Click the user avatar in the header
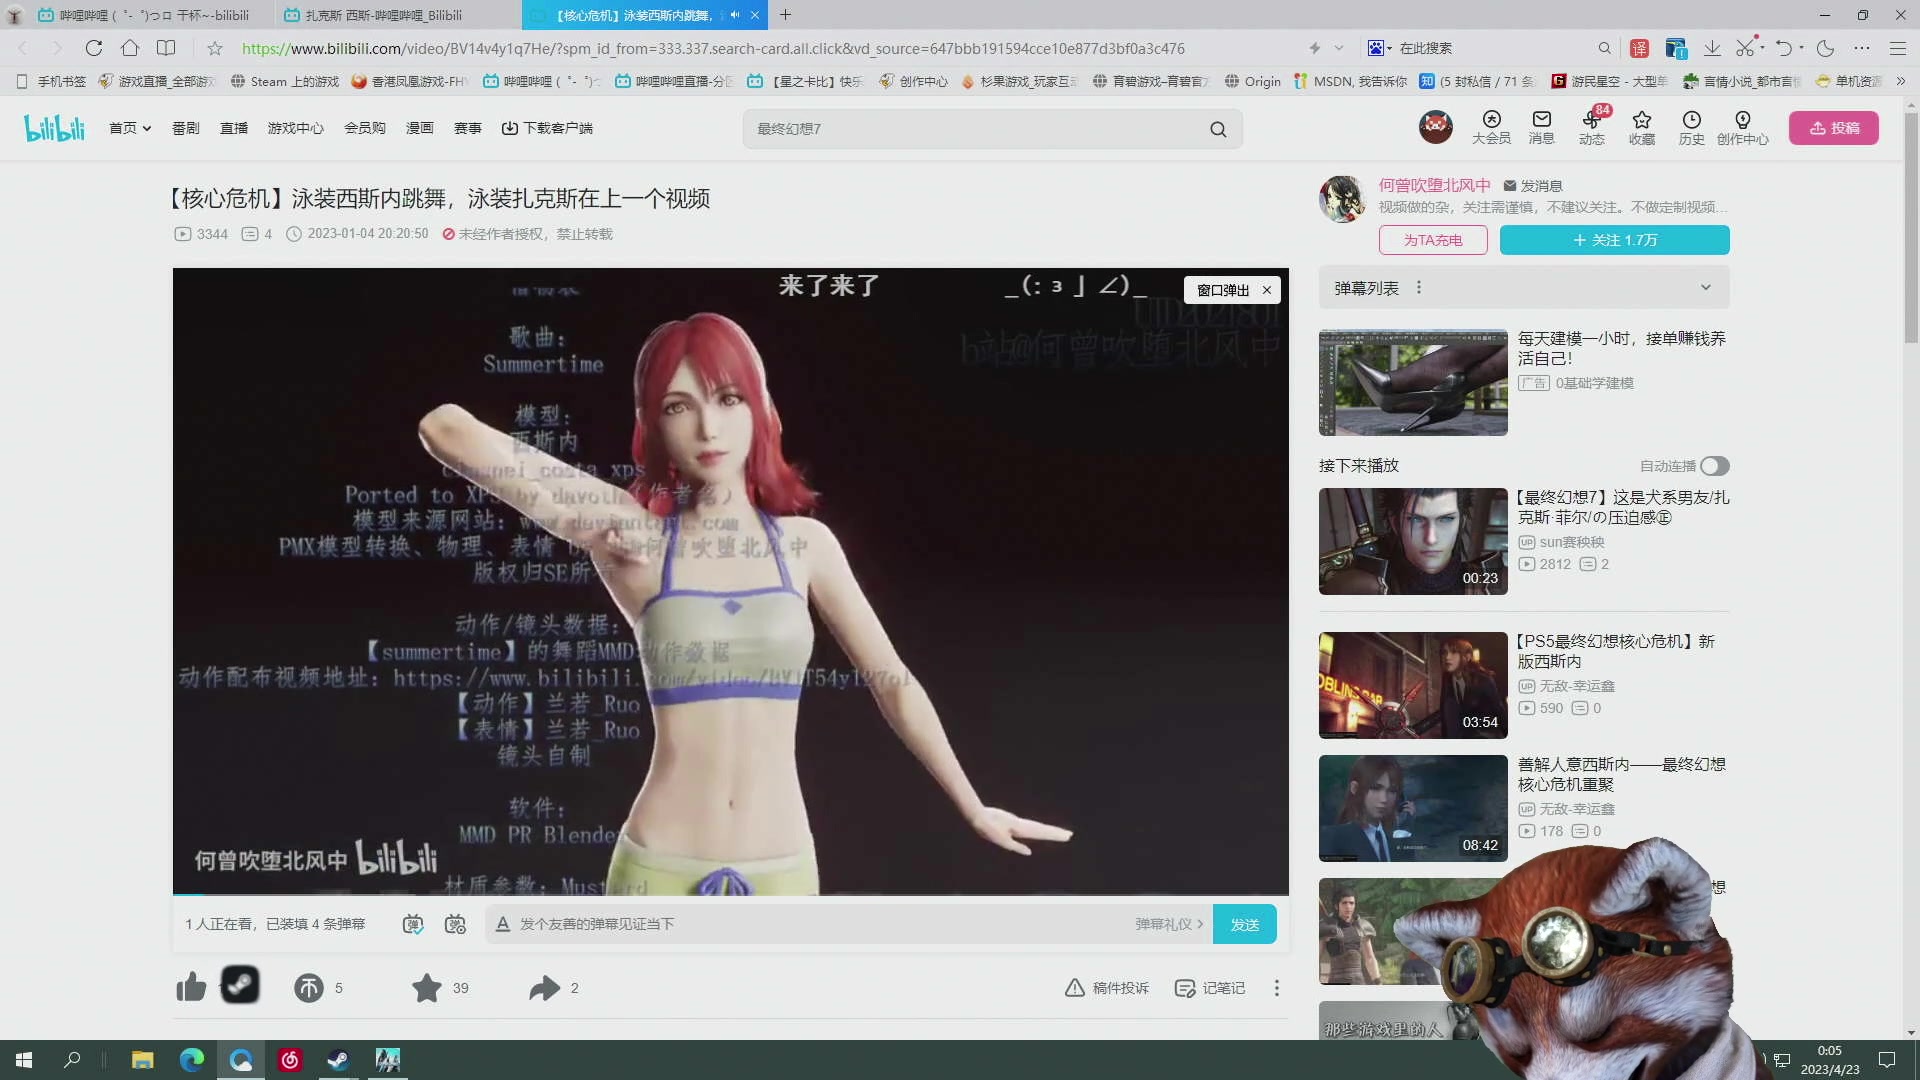1920x1080 pixels. tap(1436, 127)
